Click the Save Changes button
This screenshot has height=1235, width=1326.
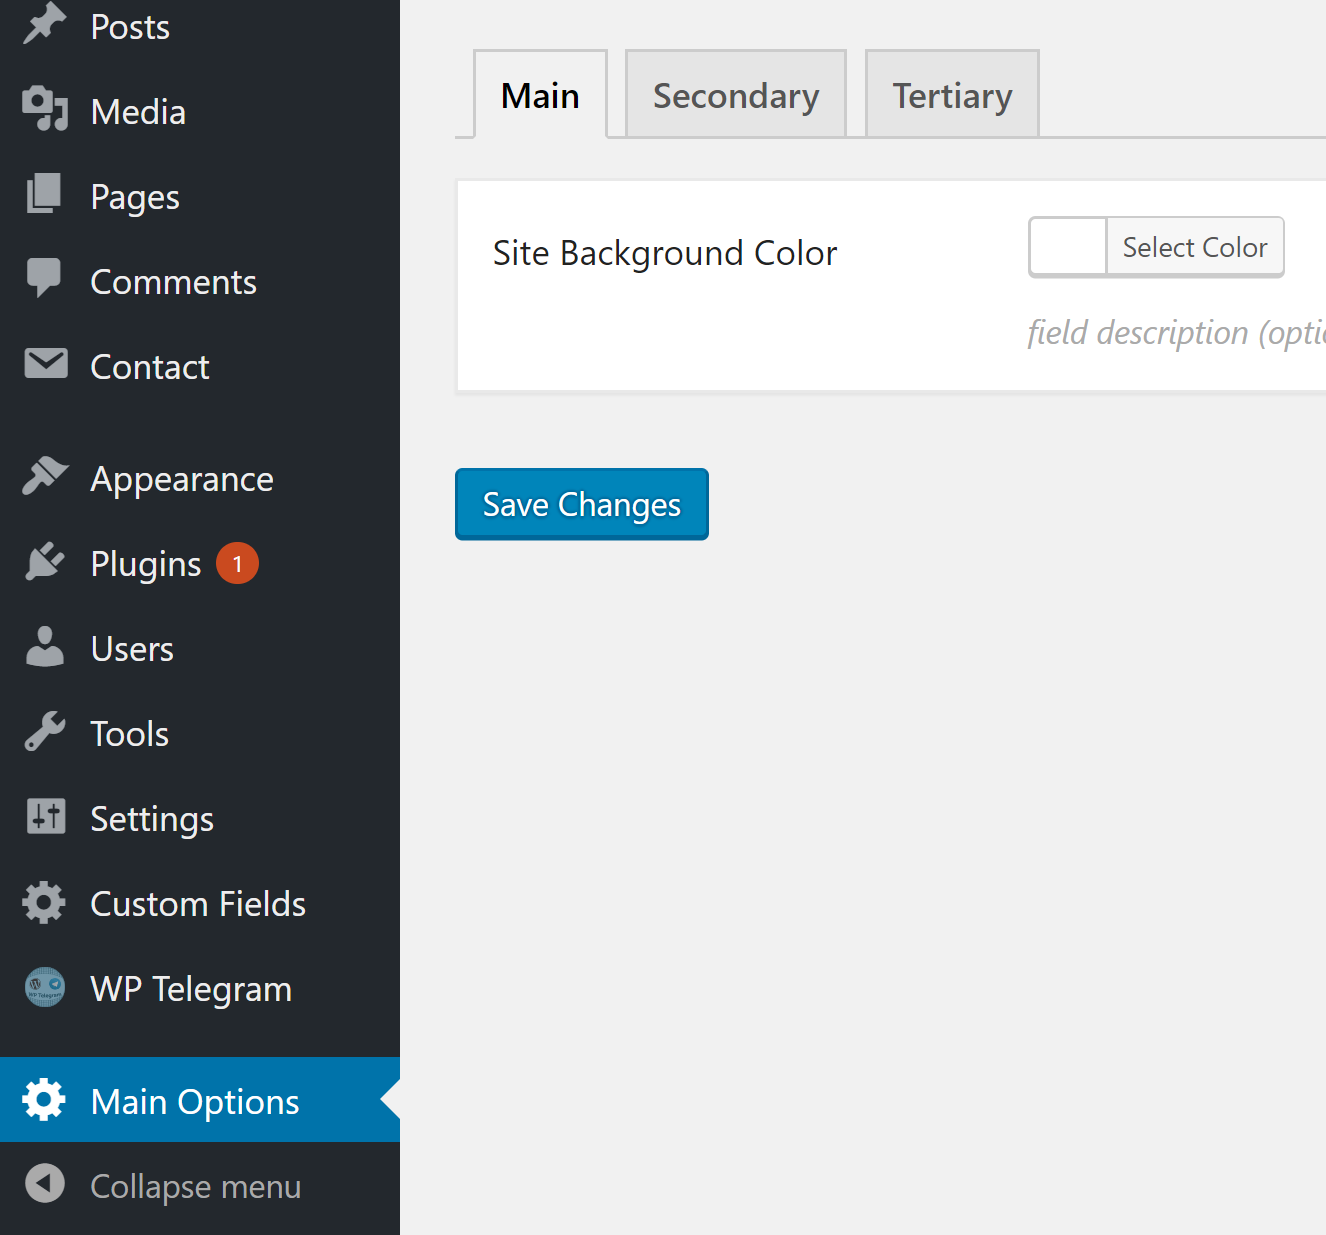point(582,504)
